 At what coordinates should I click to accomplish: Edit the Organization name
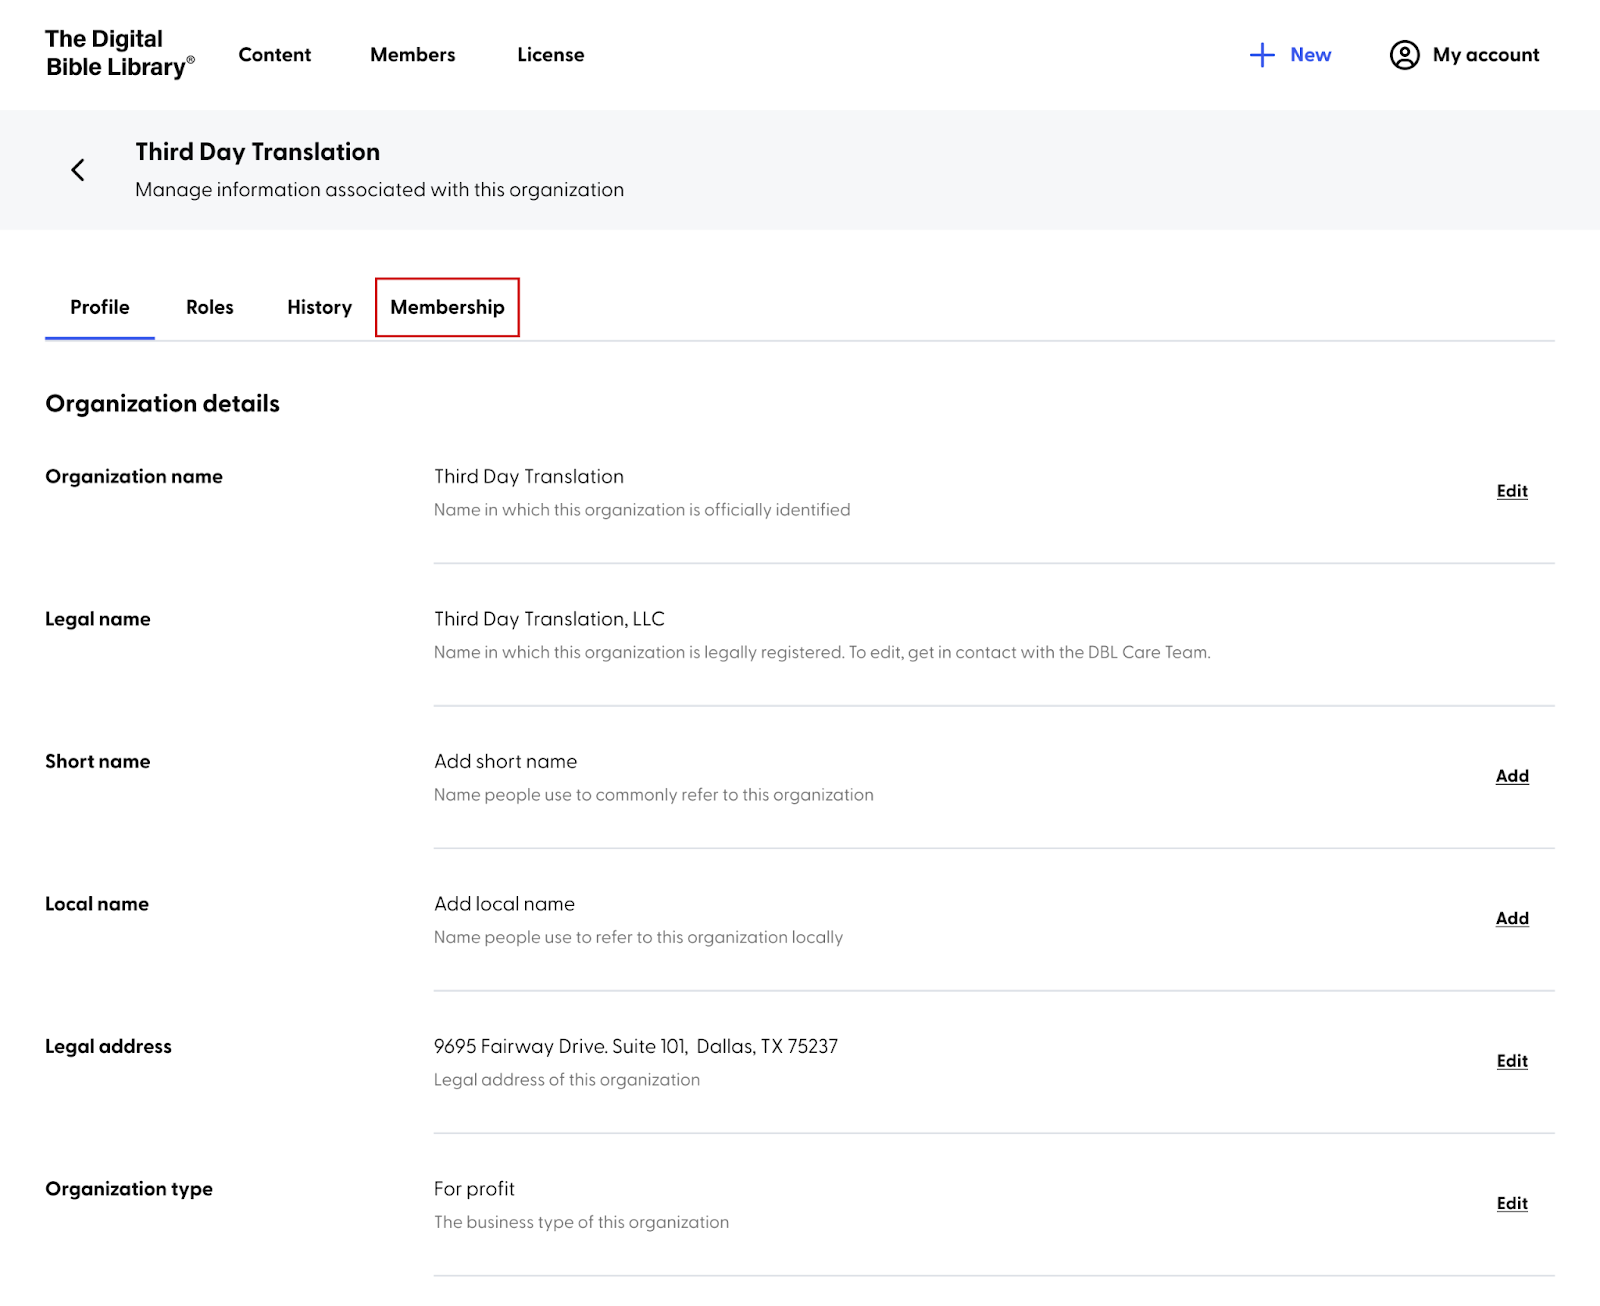click(x=1512, y=491)
